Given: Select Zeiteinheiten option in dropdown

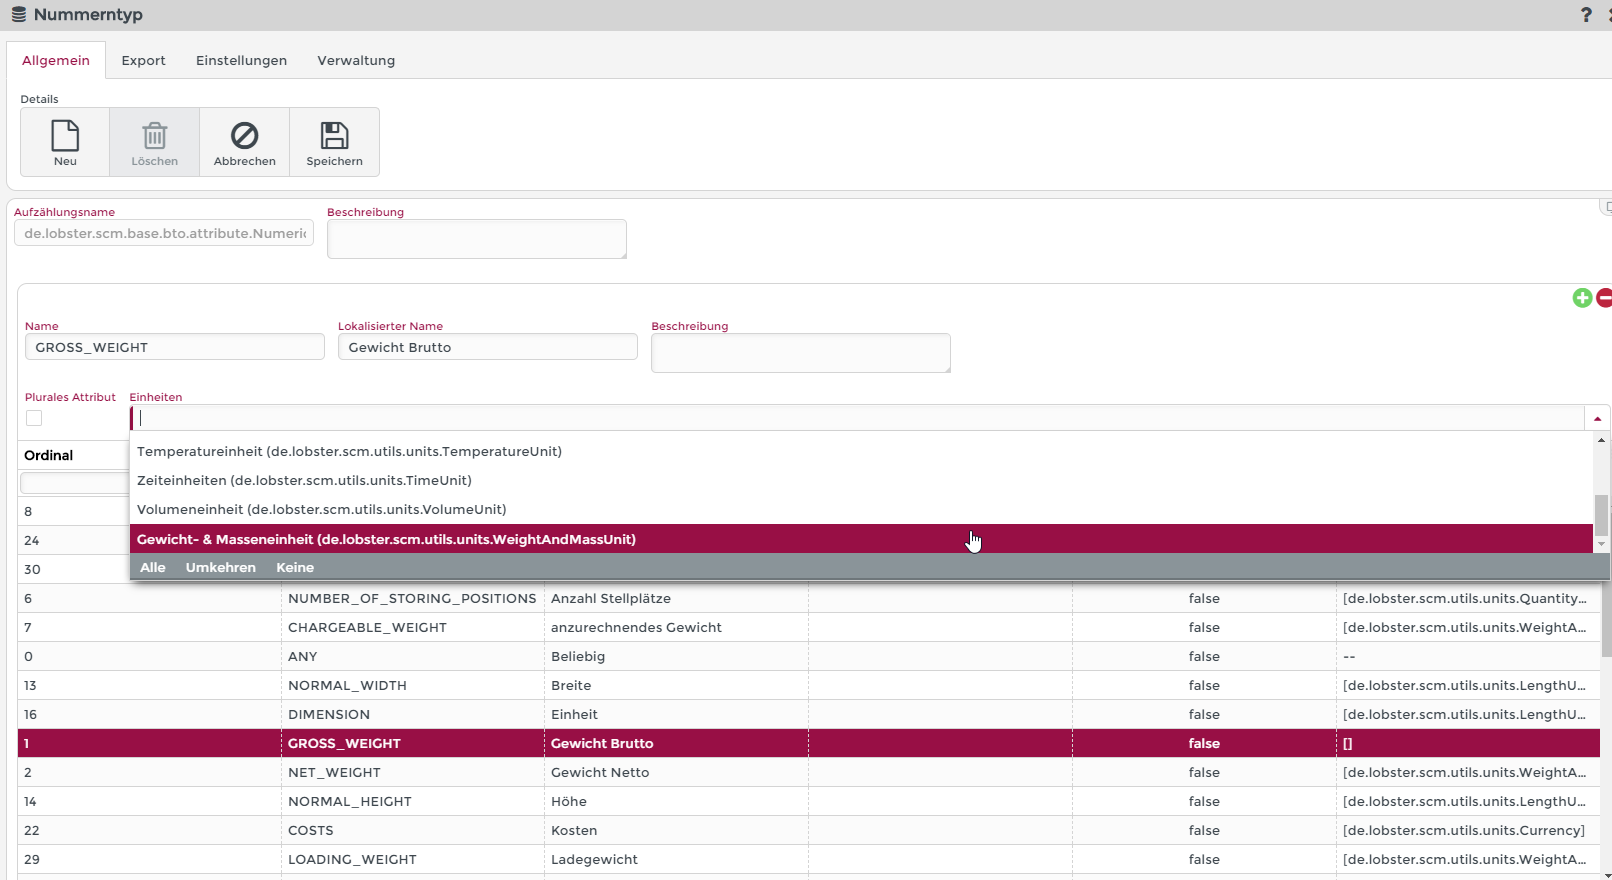Looking at the screenshot, I should 861,480.
